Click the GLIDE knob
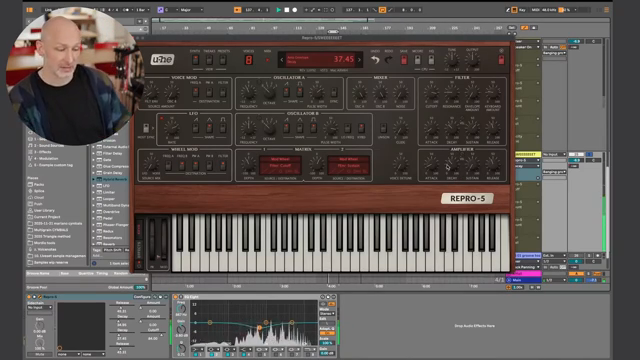 tap(401, 129)
